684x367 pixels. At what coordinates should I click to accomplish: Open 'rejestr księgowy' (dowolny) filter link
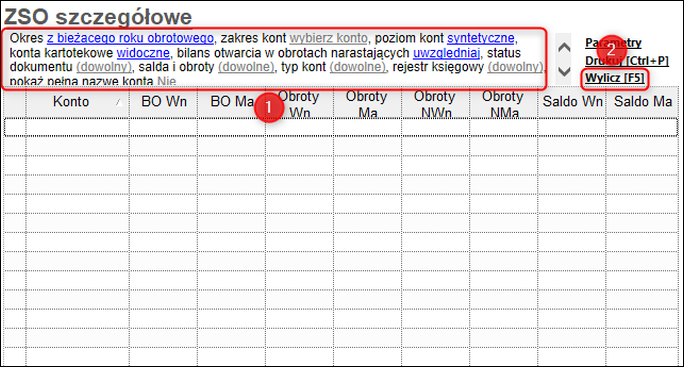515,67
